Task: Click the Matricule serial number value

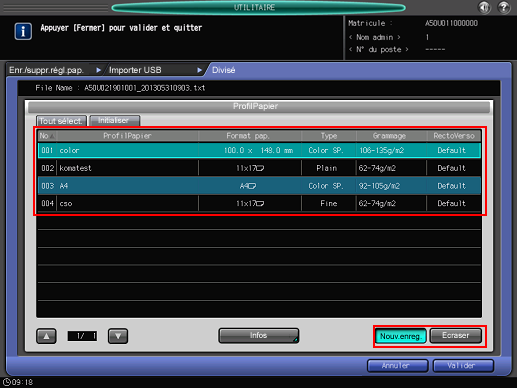Action: 451,23
